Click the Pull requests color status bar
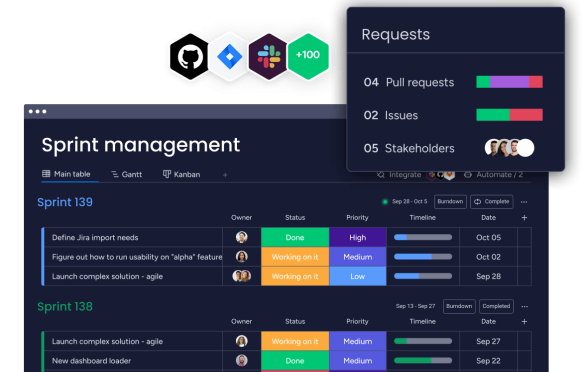 pyautogui.click(x=509, y=82)
